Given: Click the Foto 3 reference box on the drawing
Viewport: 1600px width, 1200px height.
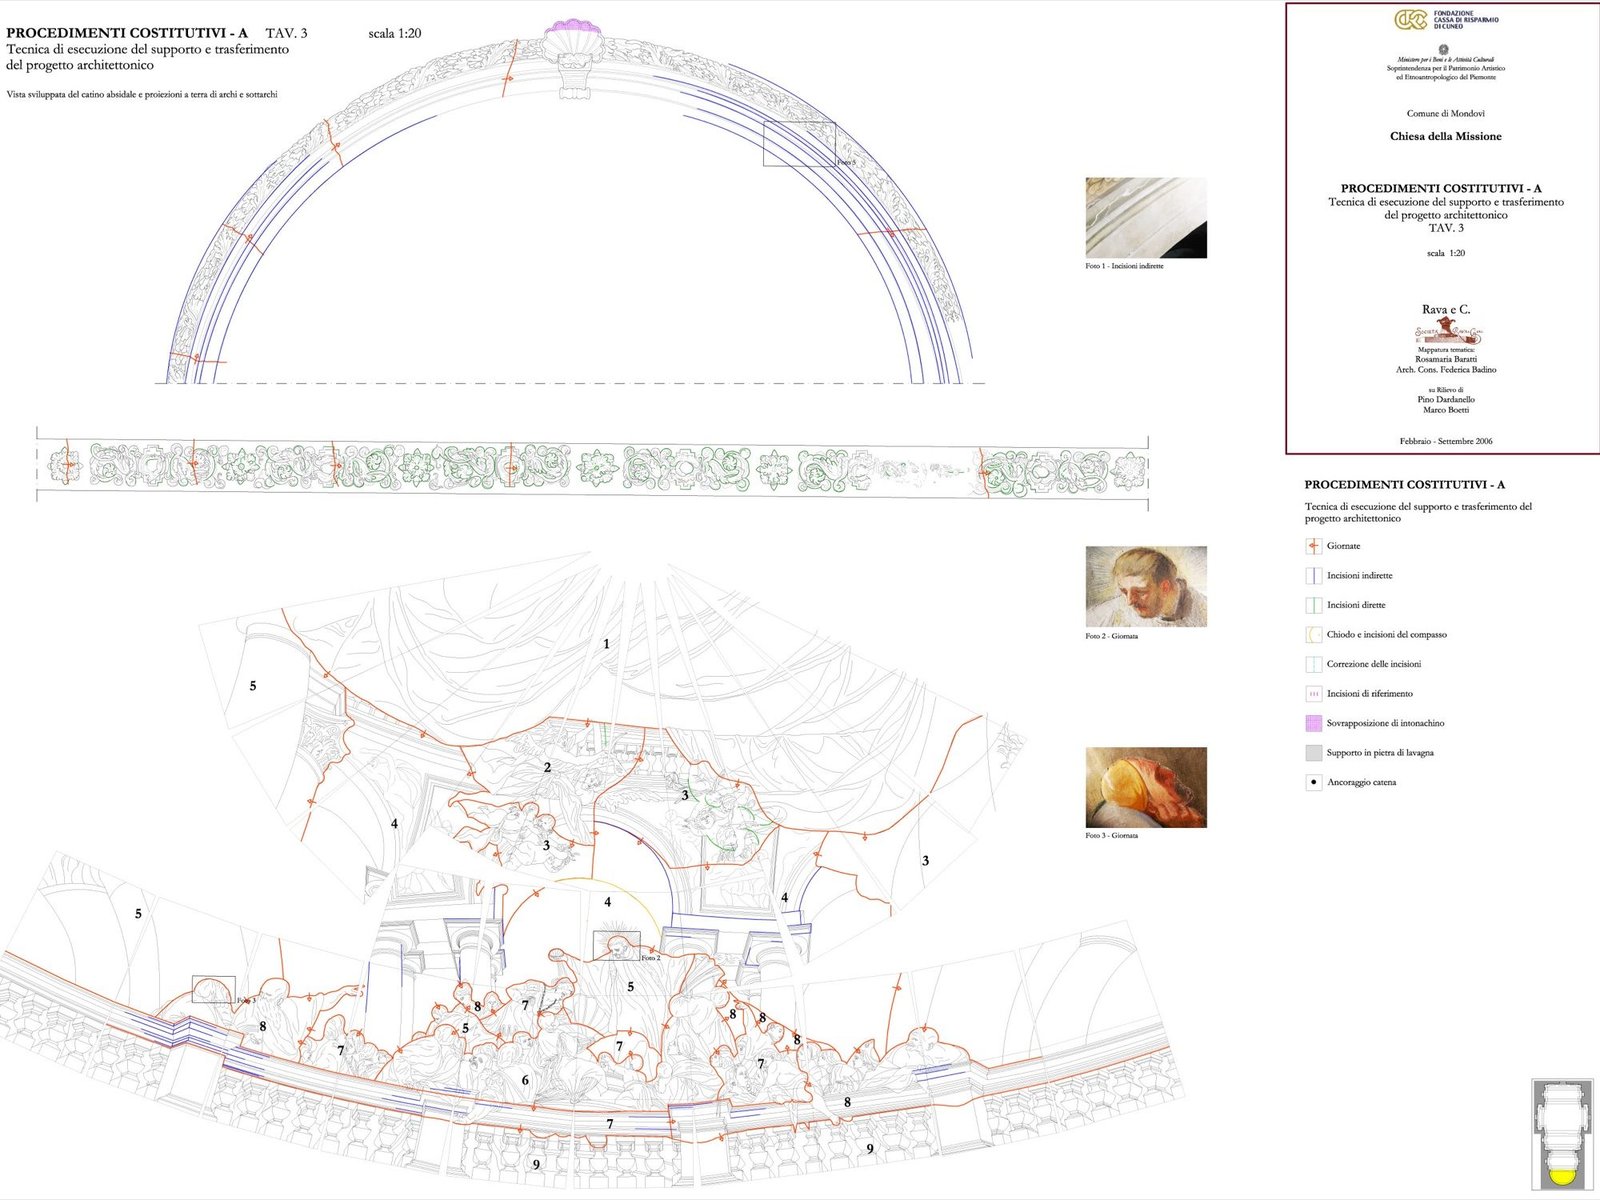Looking at the screenshot, I should click(214, 990).
